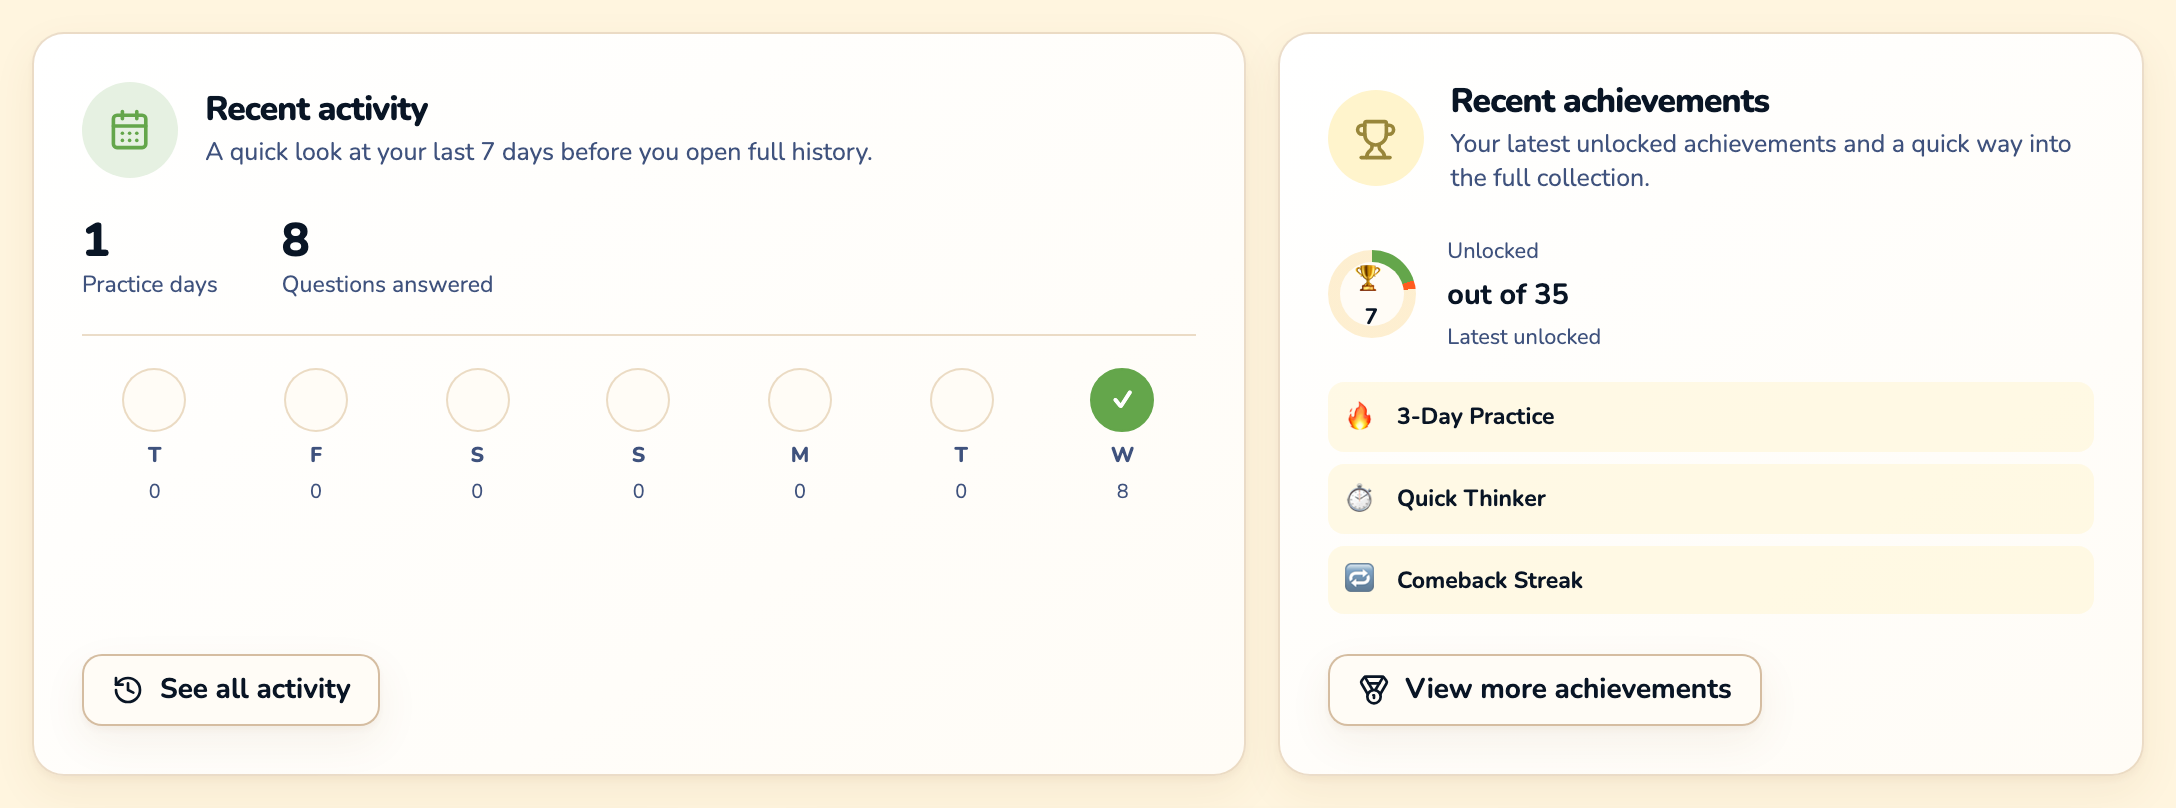
Task: Click the stopwatch icon for Quick Thinker
Action: (x=1359, y=498)
